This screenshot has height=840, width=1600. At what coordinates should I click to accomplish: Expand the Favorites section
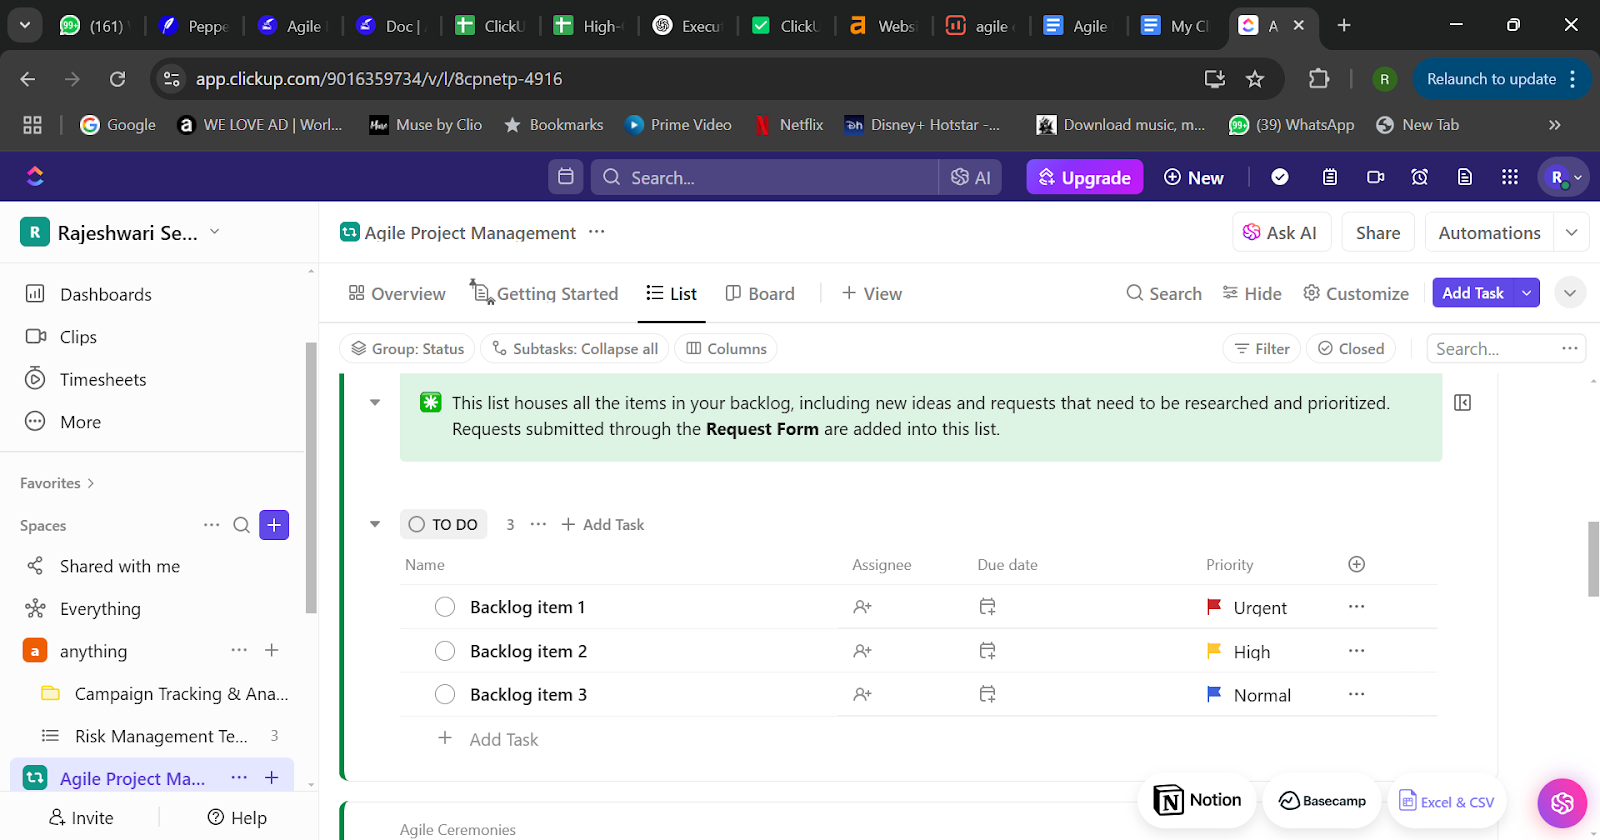click(x=57, y=483)
